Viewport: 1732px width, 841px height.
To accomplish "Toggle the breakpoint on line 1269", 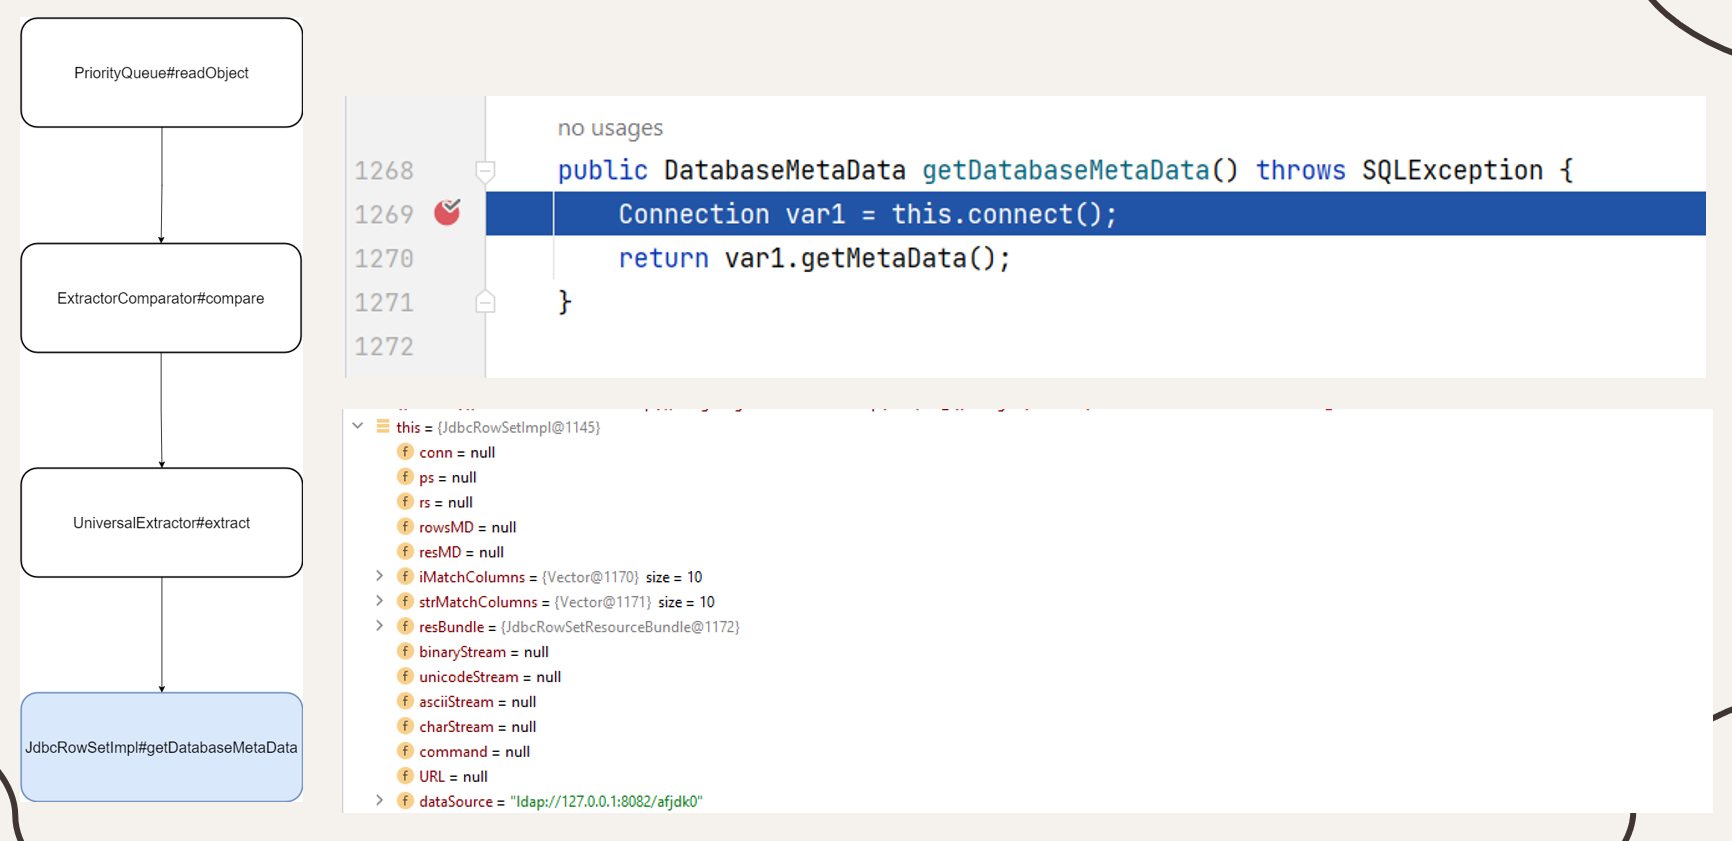I will [447, 212].
